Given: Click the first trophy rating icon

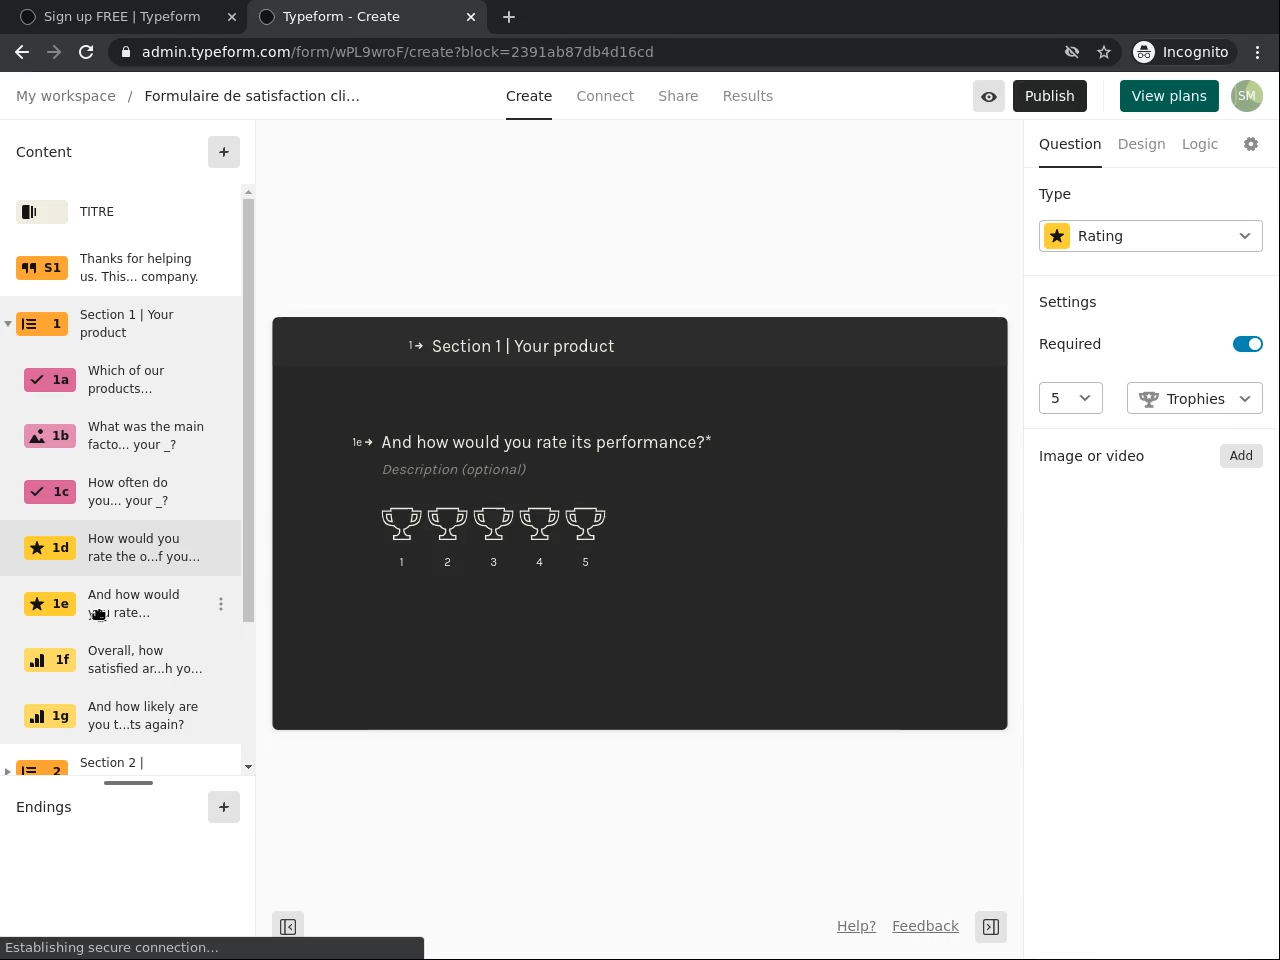Looking at the screenshot, I should click(401, 523).
